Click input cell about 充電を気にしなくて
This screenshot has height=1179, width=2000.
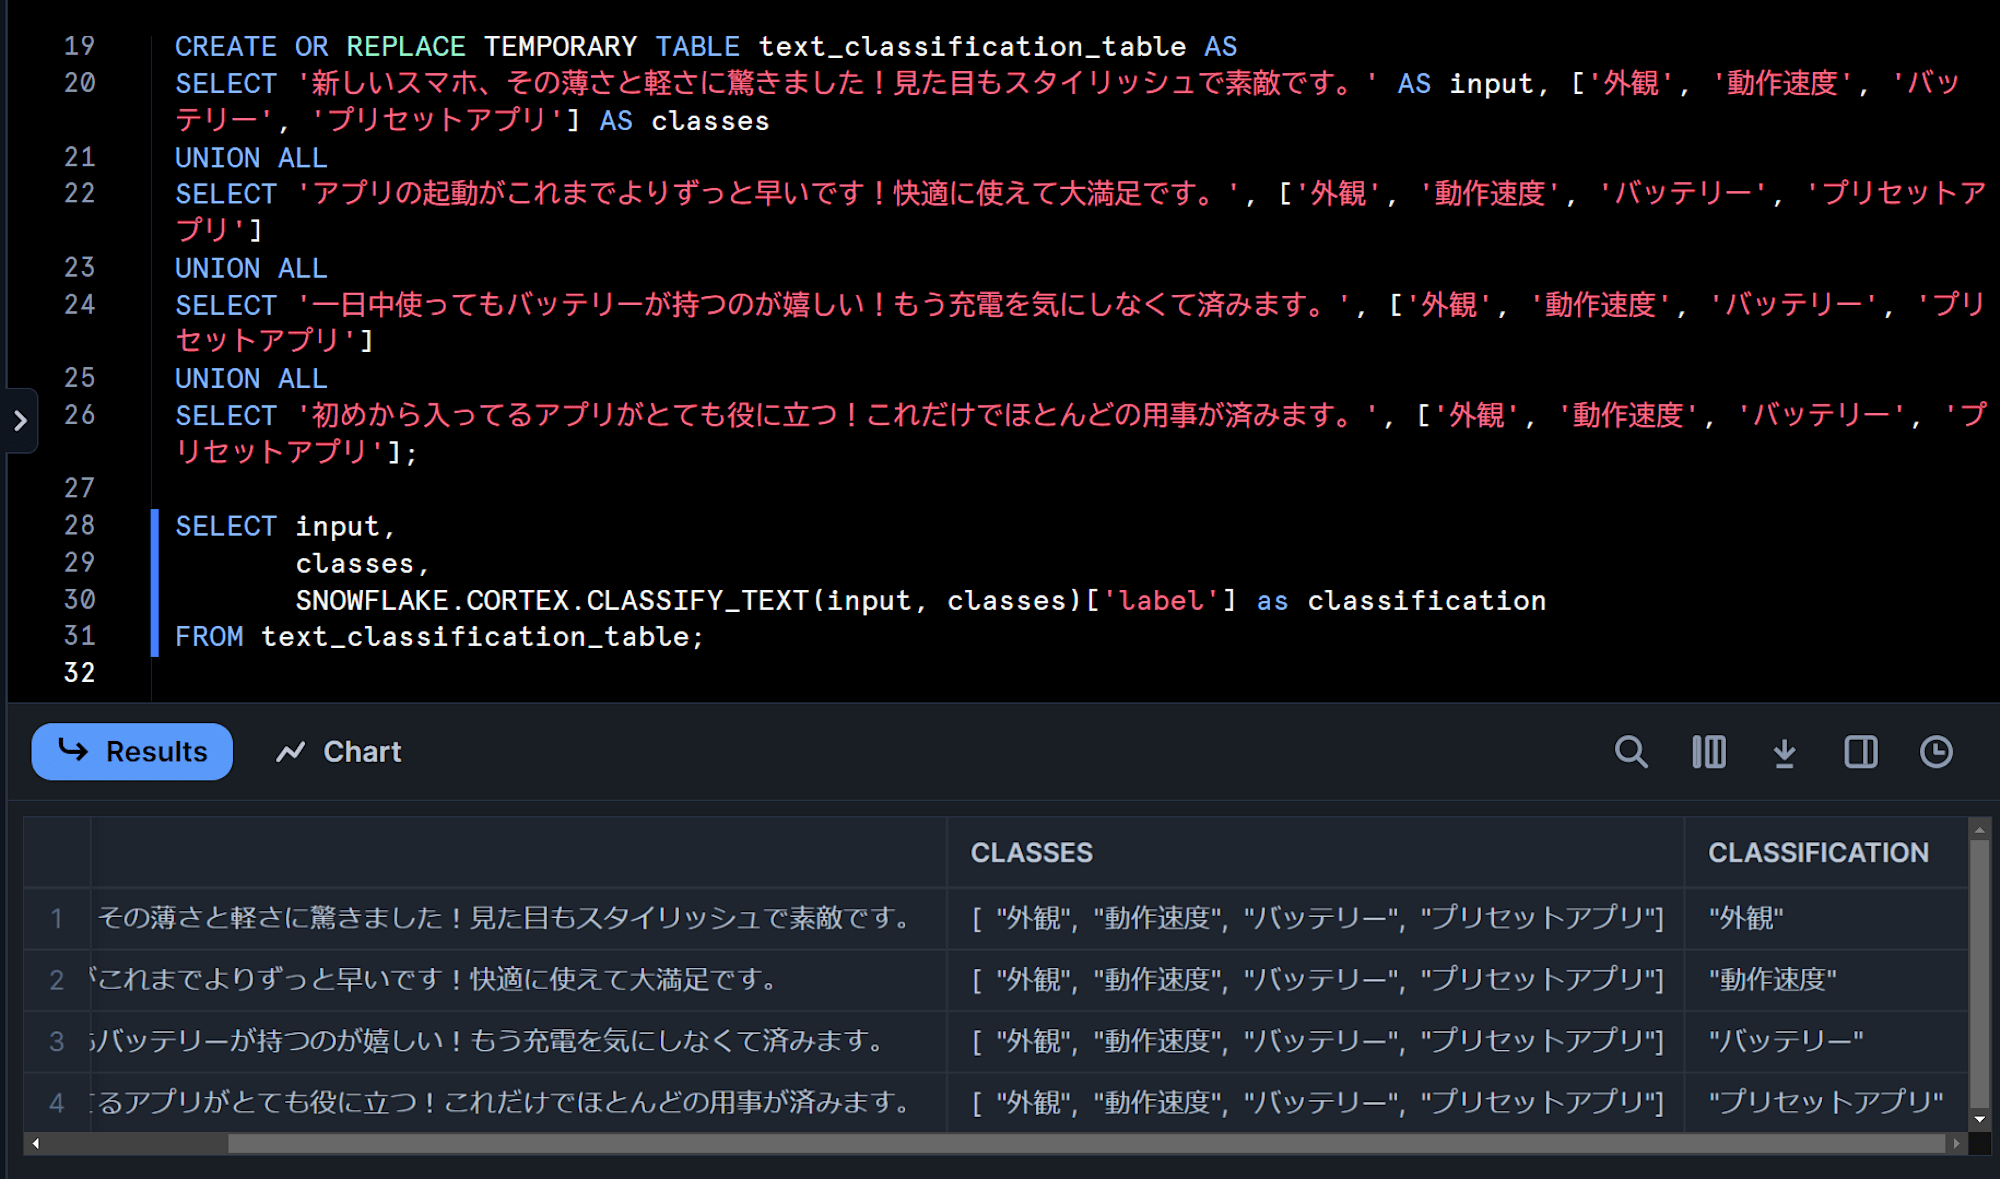518,1041
